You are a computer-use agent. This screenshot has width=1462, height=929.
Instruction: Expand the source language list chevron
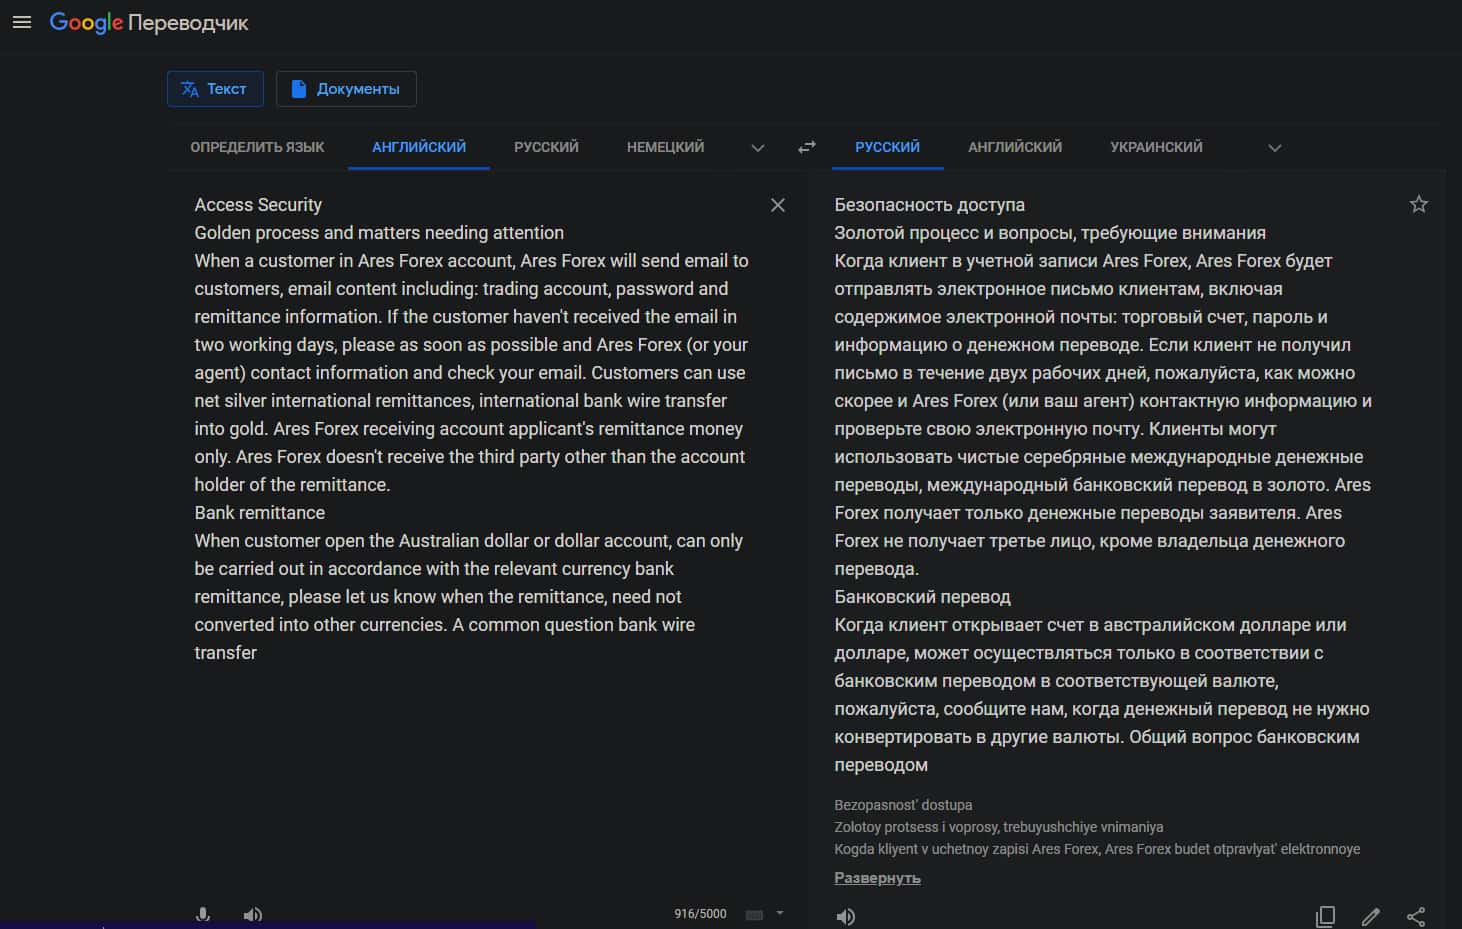(758, 148)
